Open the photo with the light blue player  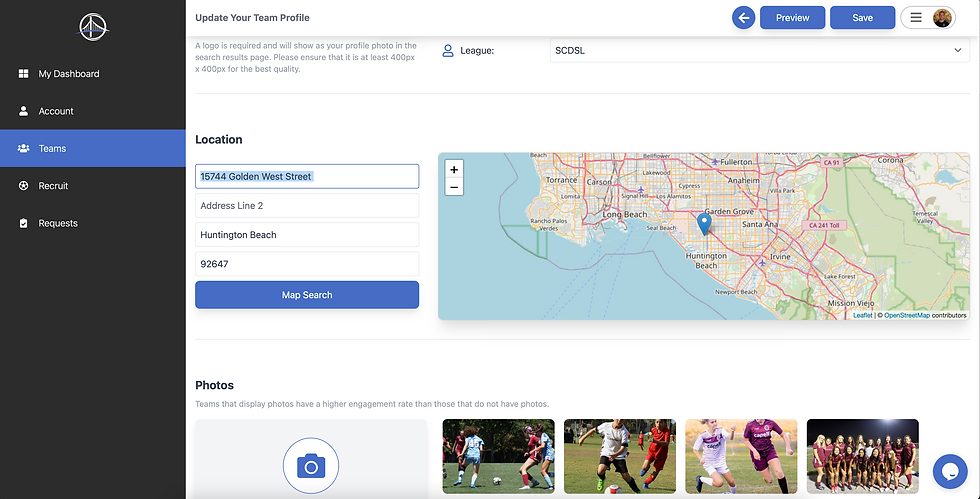pyautogui.click(x=498, y=456)
